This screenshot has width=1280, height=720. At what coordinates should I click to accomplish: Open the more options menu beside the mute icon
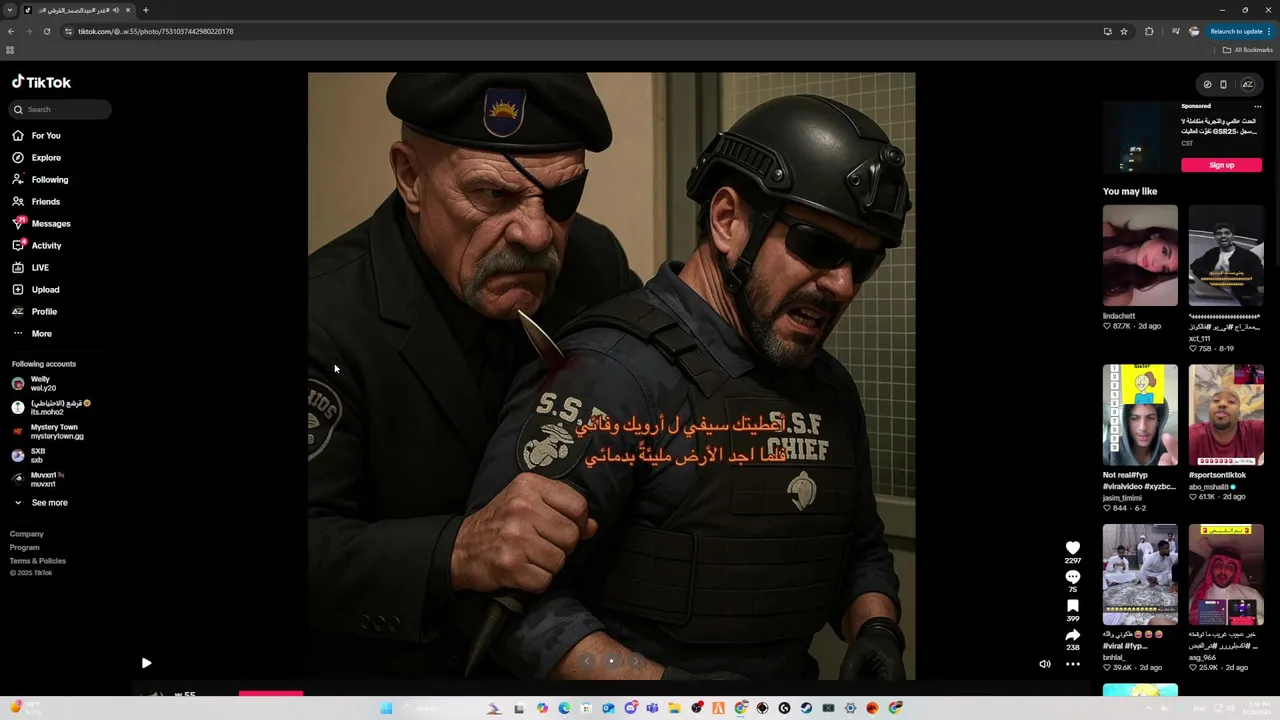(1073, 664)
